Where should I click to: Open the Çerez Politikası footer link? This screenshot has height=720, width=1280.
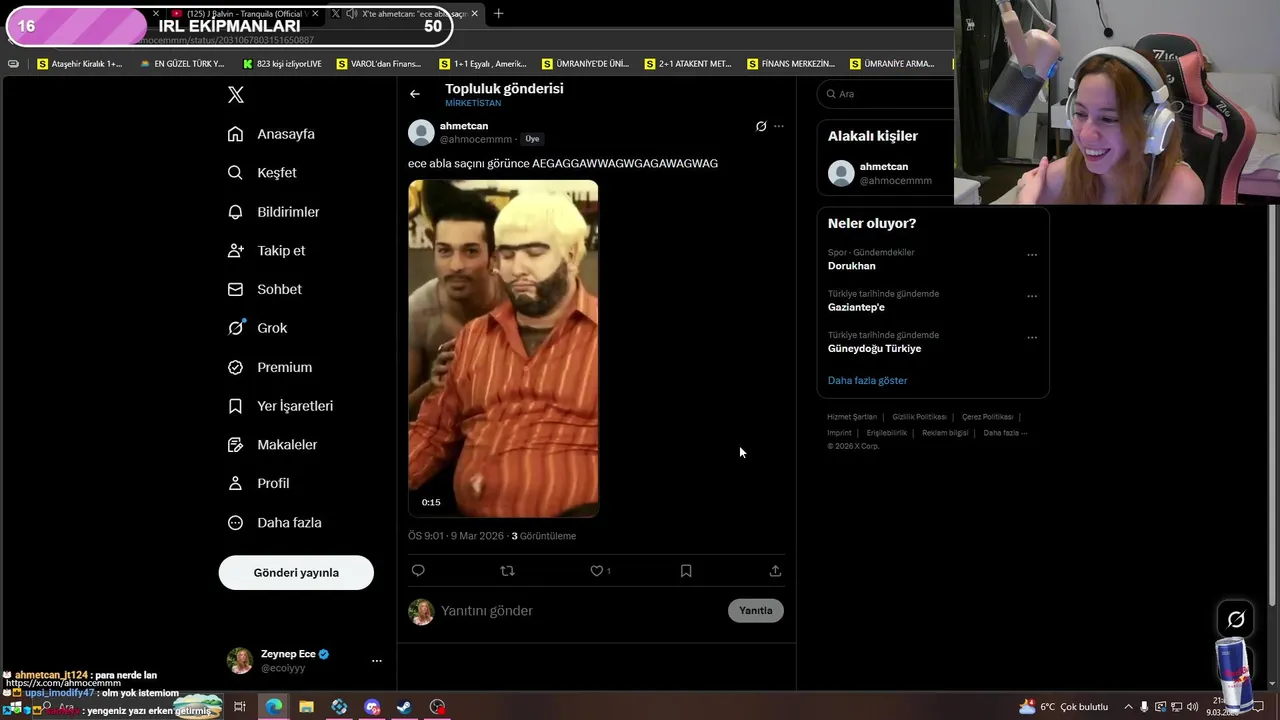[988, 417]
